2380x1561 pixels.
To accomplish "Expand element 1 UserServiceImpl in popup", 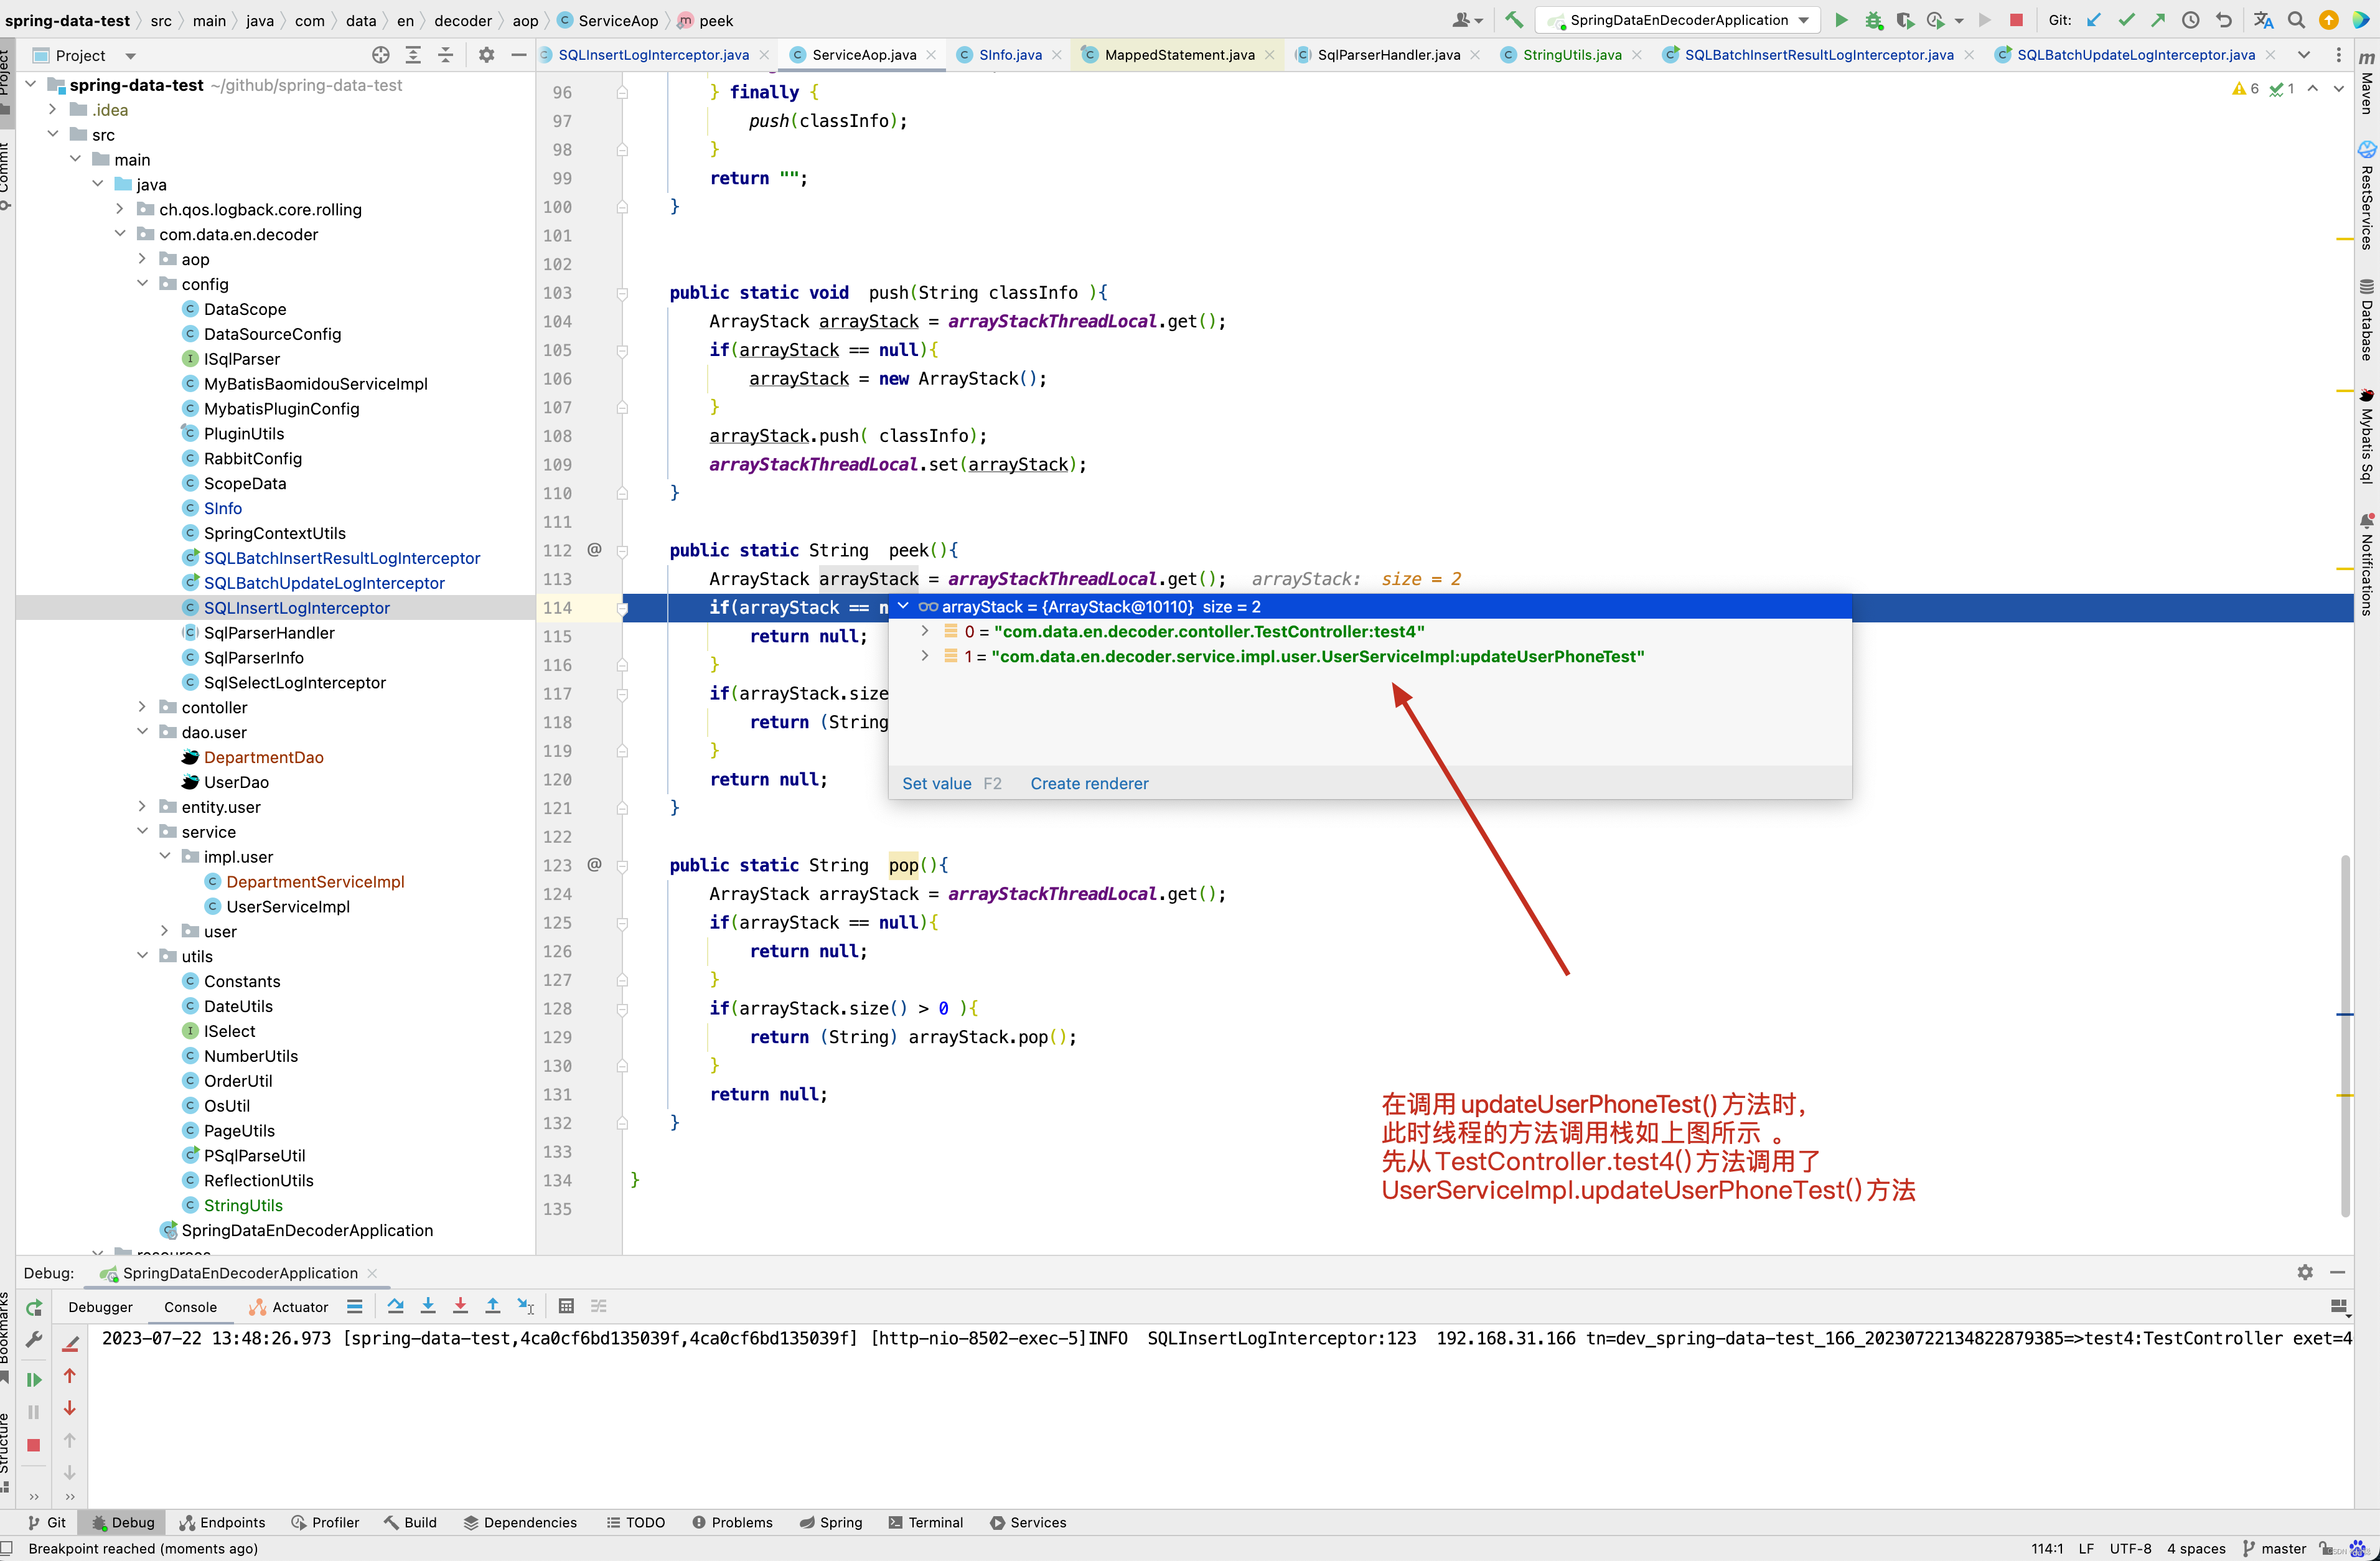I will 925,655.
